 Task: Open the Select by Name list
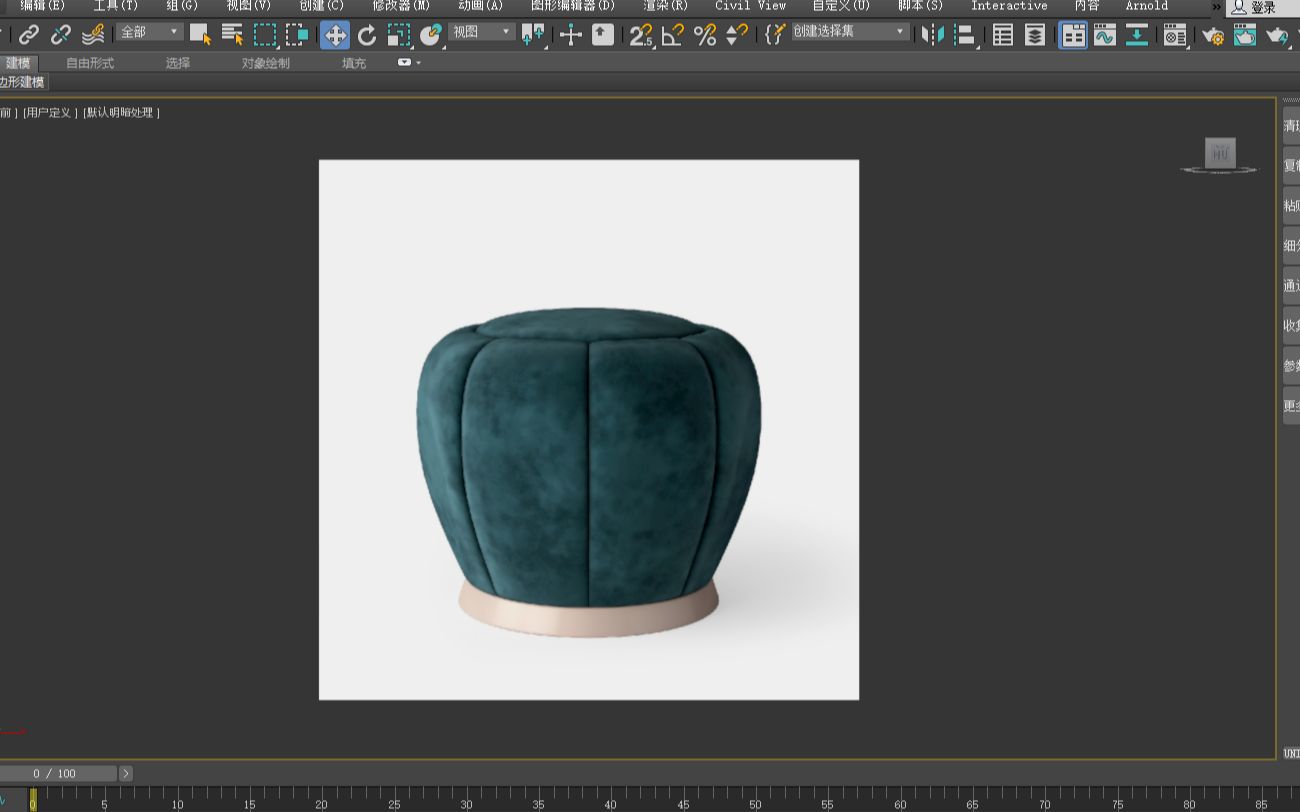232,35
